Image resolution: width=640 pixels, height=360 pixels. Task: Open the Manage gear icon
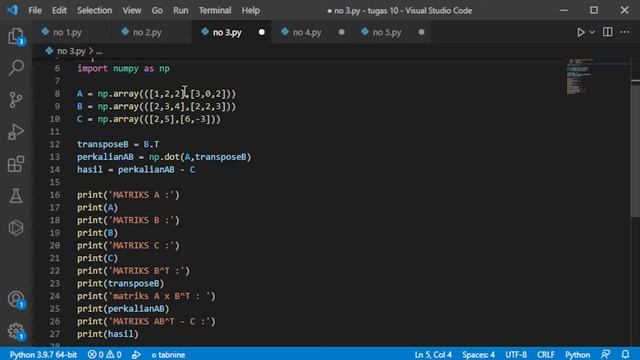click(16, 331)
